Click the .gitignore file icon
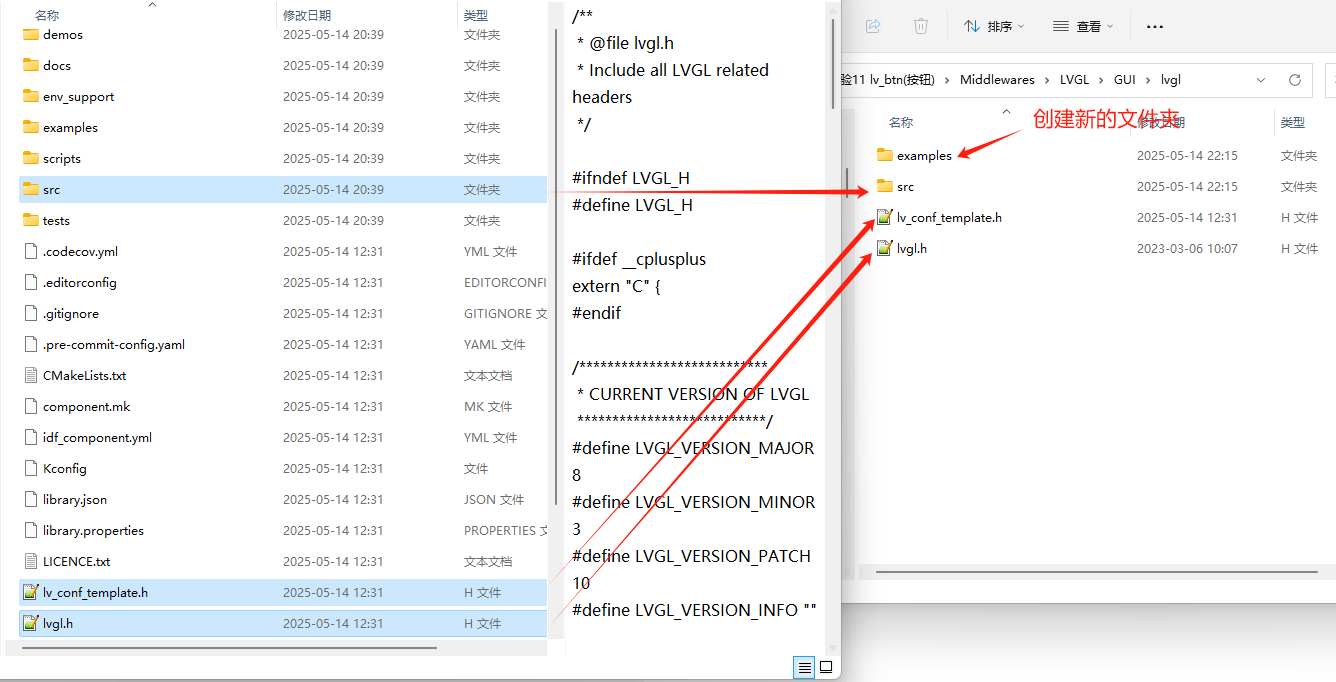The width and height of the screenshot is (1336, 682). coord(30,314)
